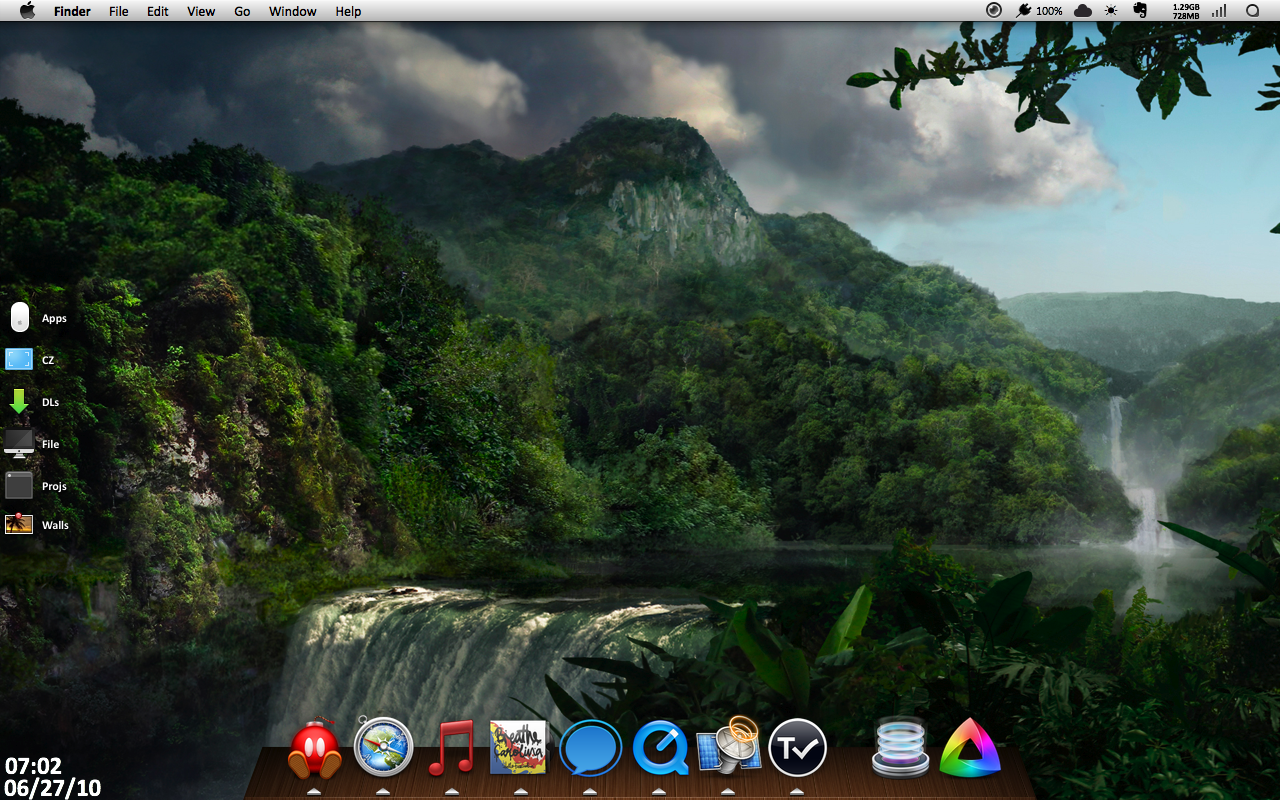
Task: Open the Window menu
Action: [x=292, y=11]
